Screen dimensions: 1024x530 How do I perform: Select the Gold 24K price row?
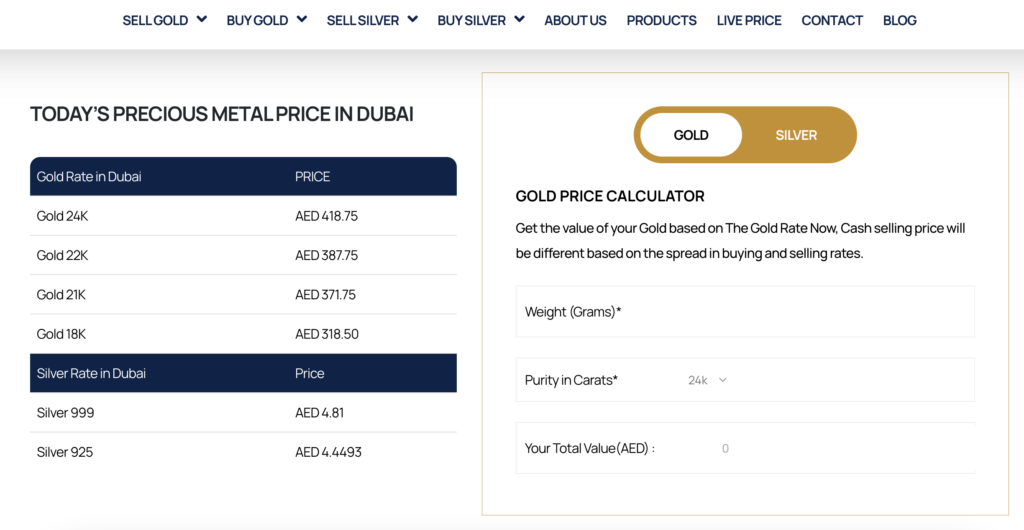tap(243, 215)
